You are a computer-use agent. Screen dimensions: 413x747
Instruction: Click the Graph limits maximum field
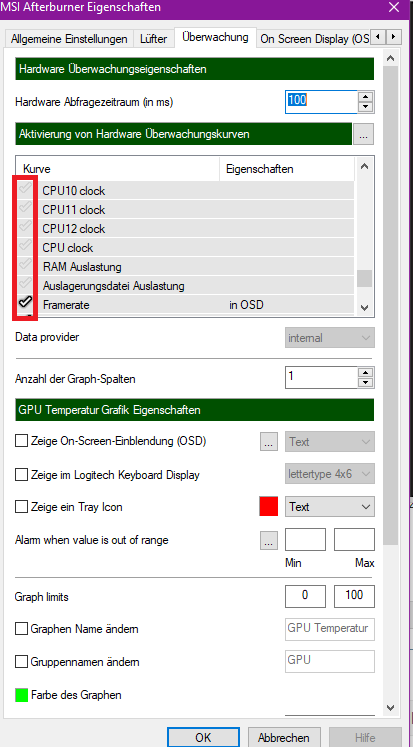tap(354, 596)
